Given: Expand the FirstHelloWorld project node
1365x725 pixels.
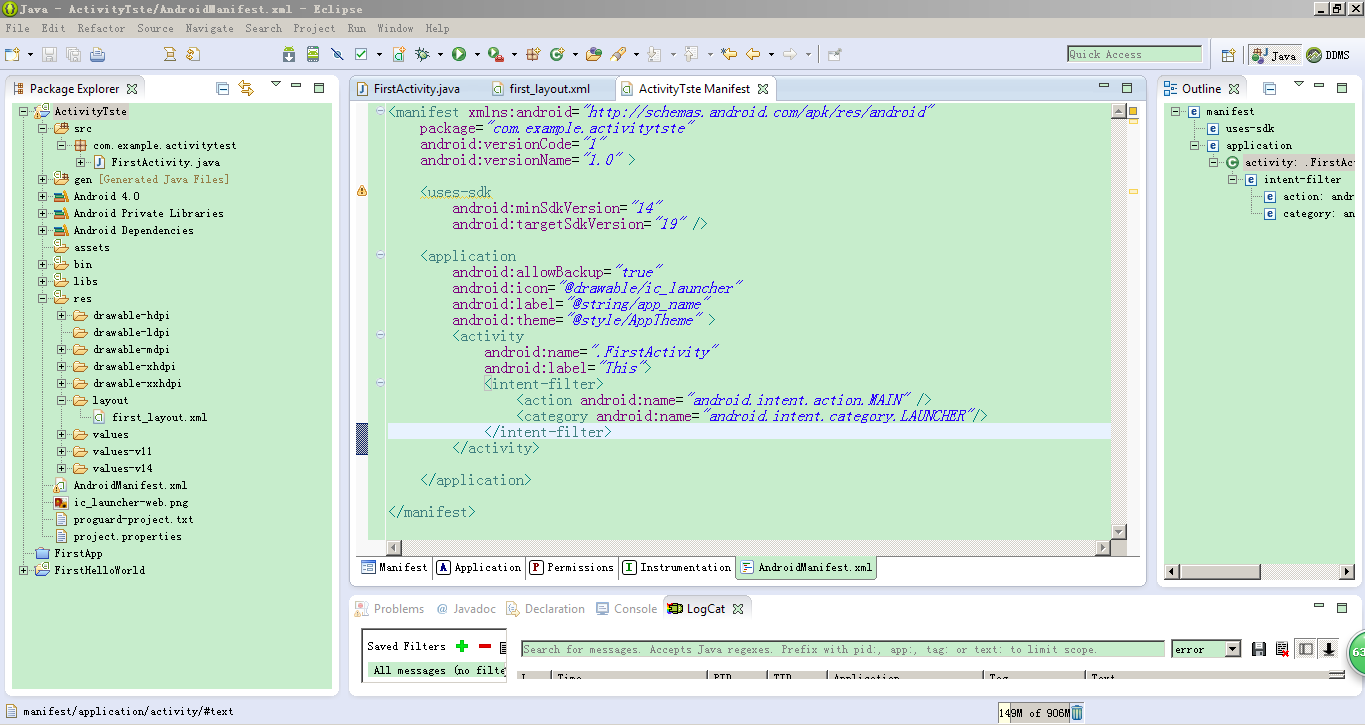Looking at the screenshot, I should click(x=23, y=570).
